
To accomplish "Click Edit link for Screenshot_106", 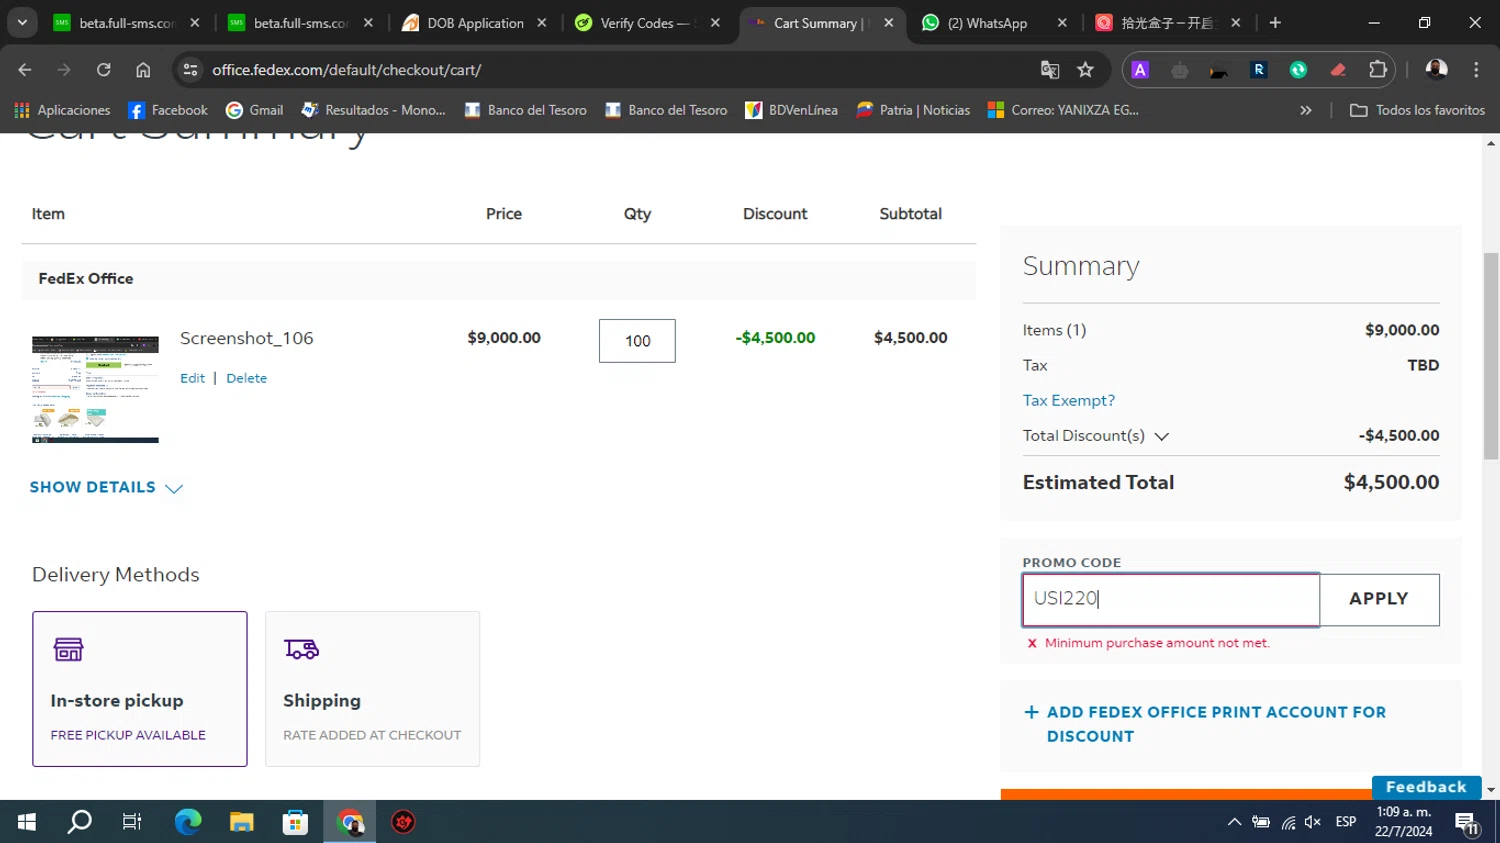I will point(192,378).
